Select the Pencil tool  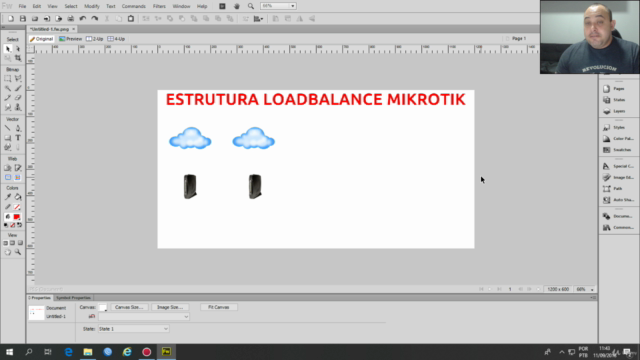pyautogui.click(x=8, y=98)
